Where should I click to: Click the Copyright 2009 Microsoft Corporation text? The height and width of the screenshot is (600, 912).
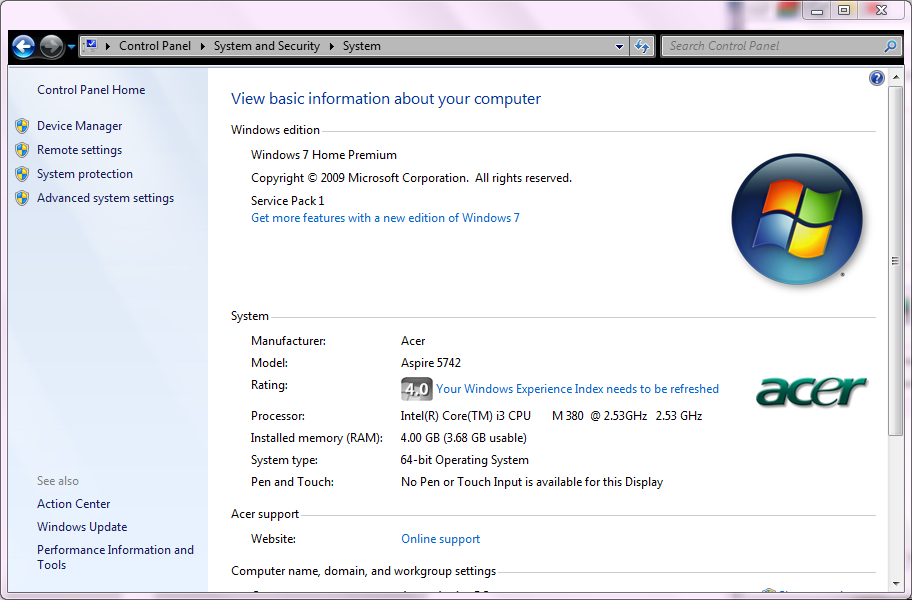pyautogui.click(x=411, y=178)
